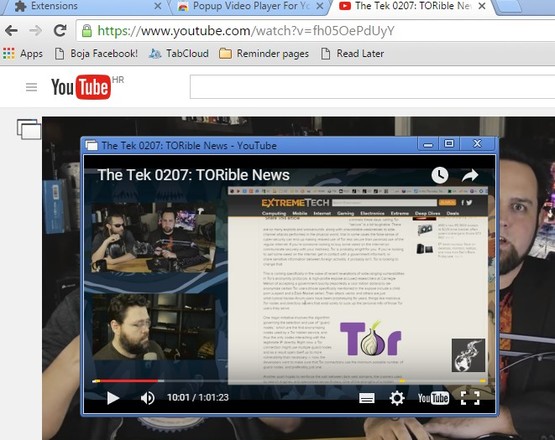Minimize the popup video window

(428, 144)
